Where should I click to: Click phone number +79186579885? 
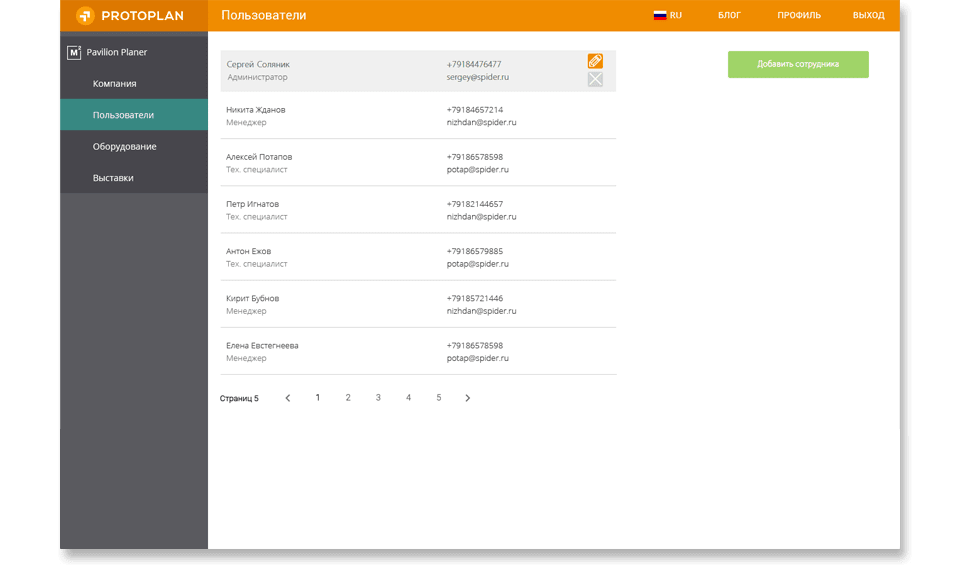click(474, 251)
